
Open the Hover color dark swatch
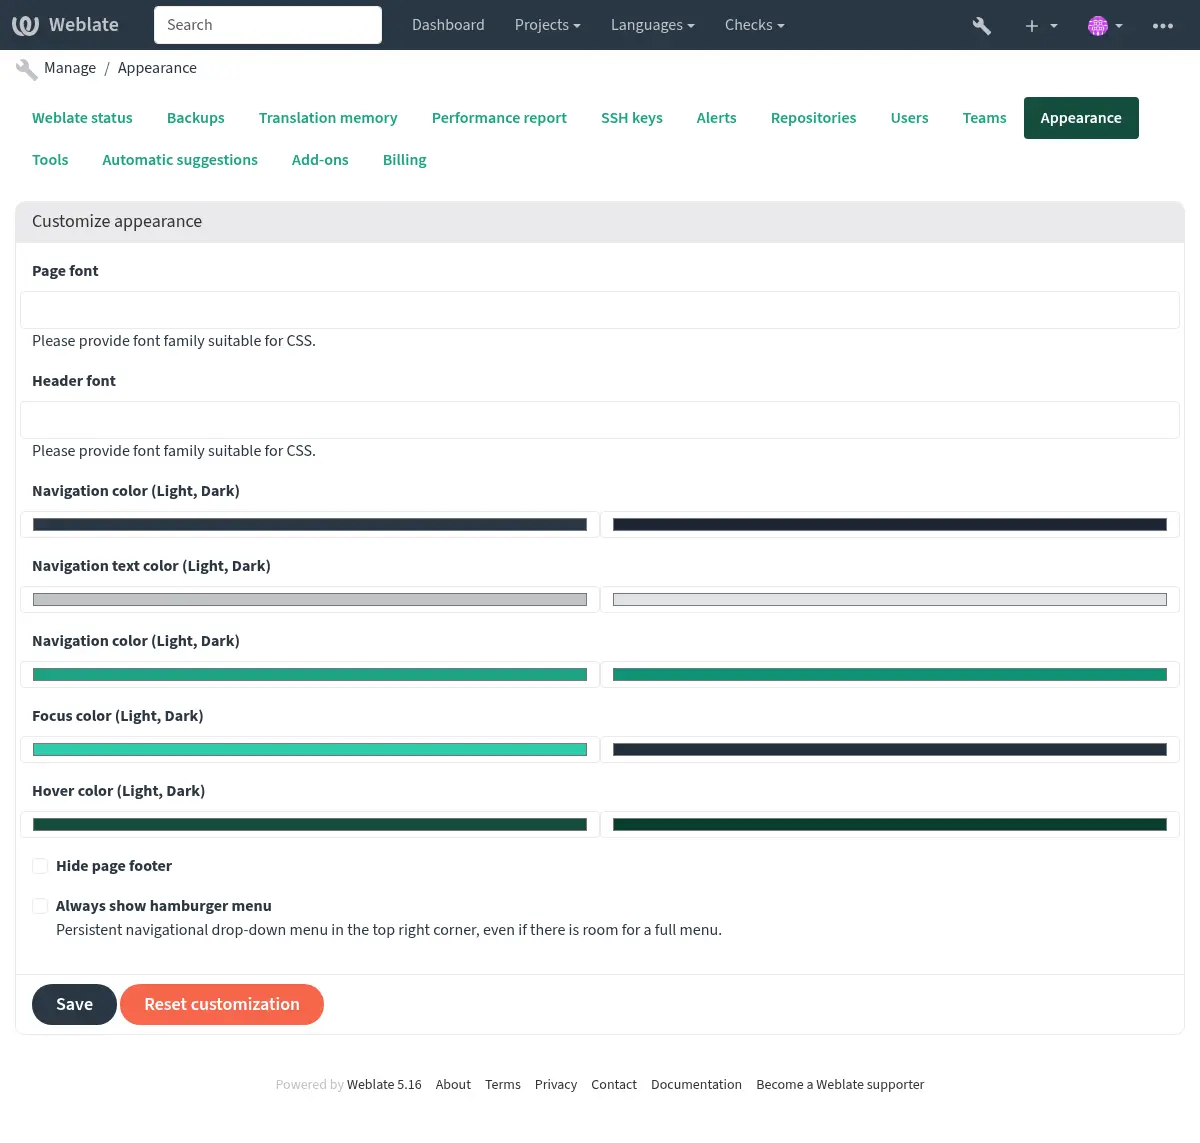click(x=889, y=825)
